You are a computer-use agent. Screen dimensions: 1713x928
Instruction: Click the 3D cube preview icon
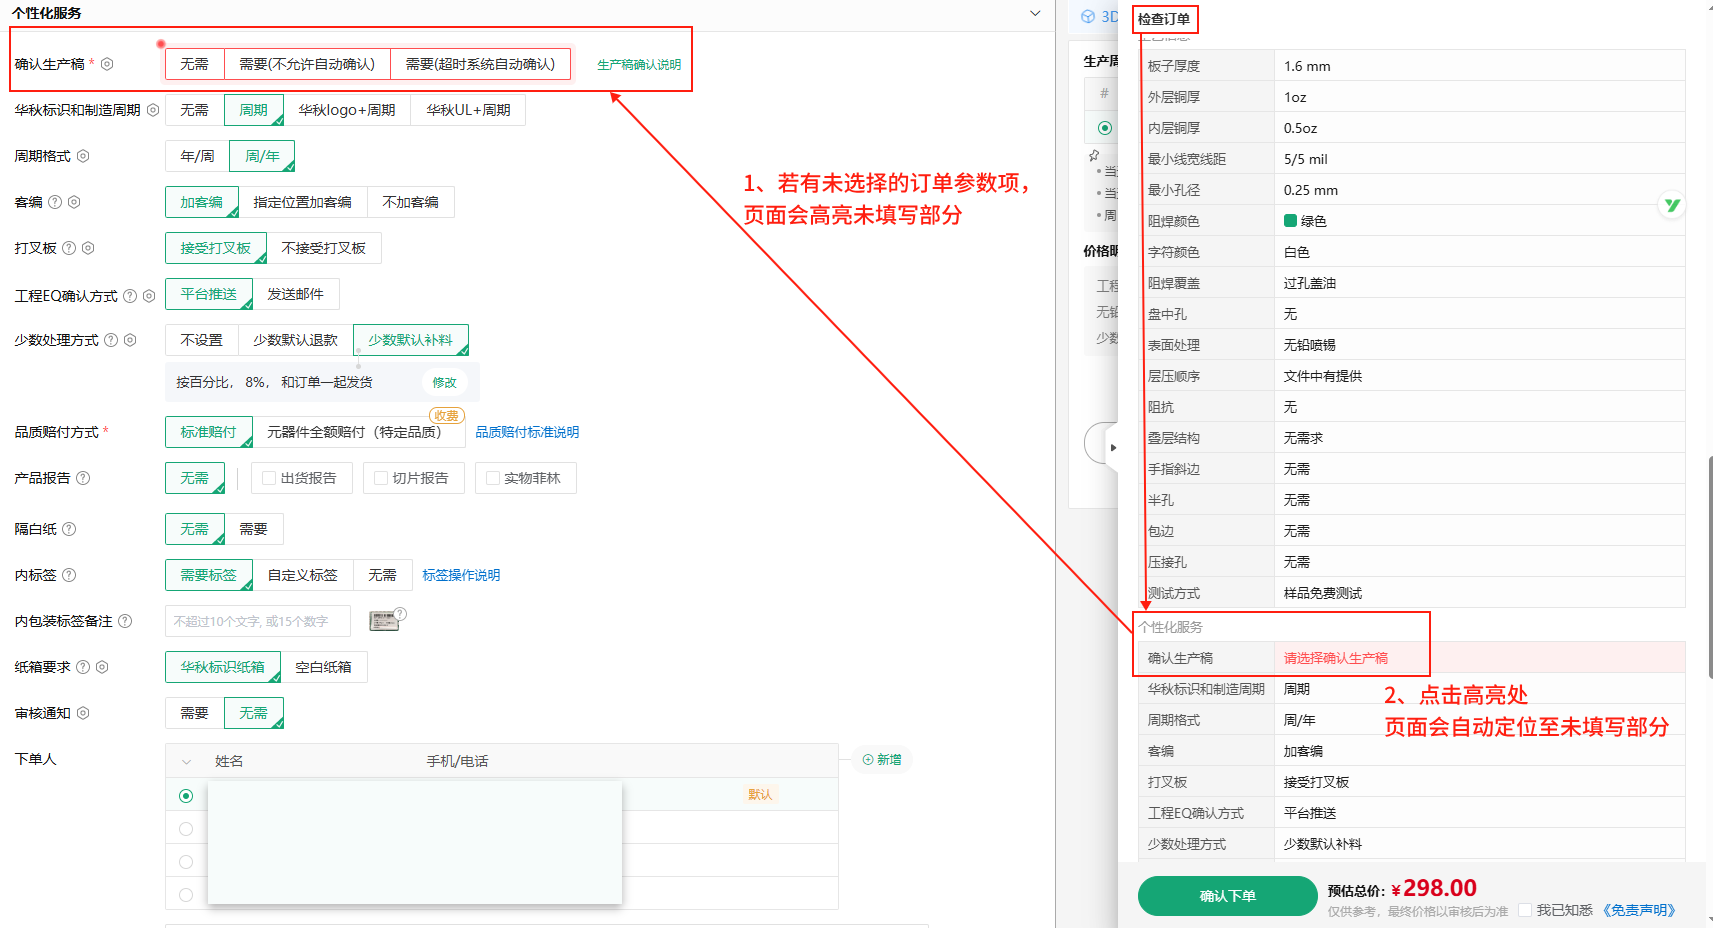tap(1088, 17)
